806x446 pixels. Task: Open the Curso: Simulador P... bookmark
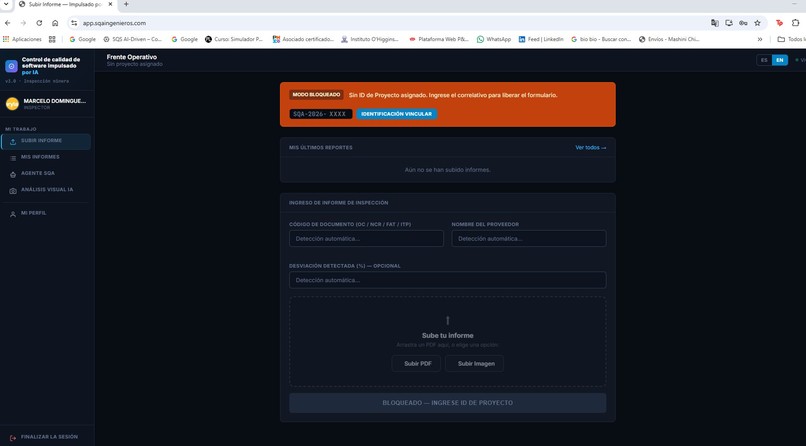coord(234,39)
